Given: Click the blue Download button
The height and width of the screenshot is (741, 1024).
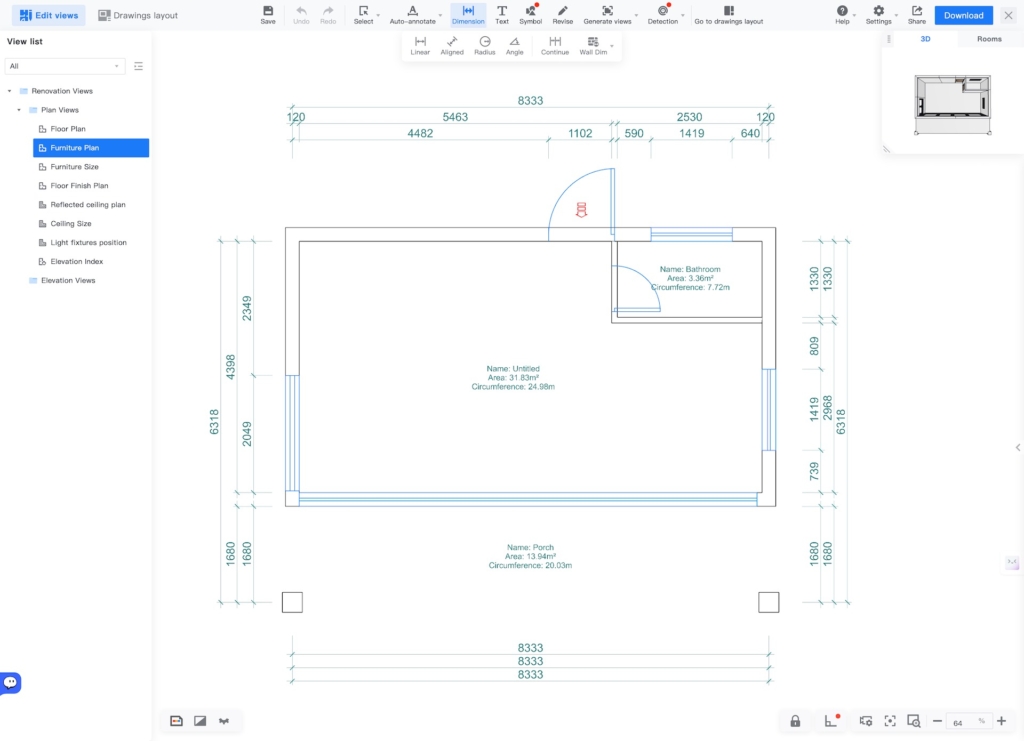Looking at the screenshot, I should click(963, 15).
